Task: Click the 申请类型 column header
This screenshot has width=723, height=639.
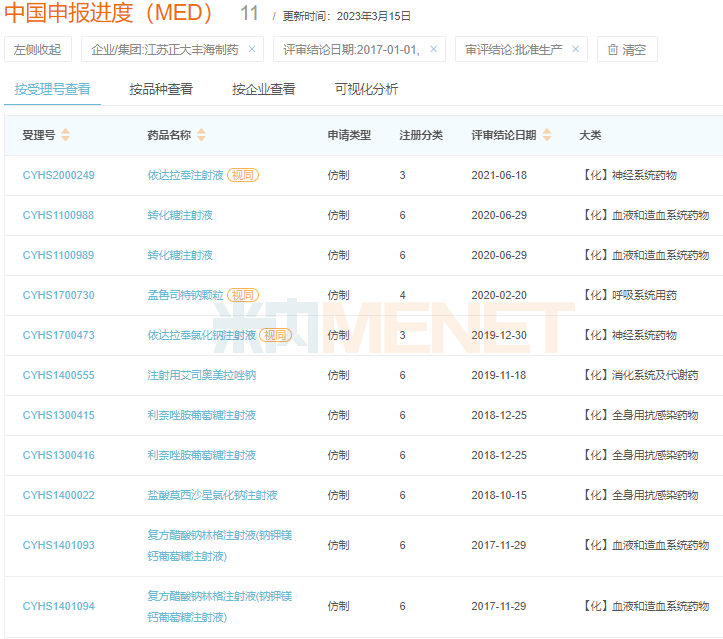Action: pyautogui.click(x=349, y=135)
